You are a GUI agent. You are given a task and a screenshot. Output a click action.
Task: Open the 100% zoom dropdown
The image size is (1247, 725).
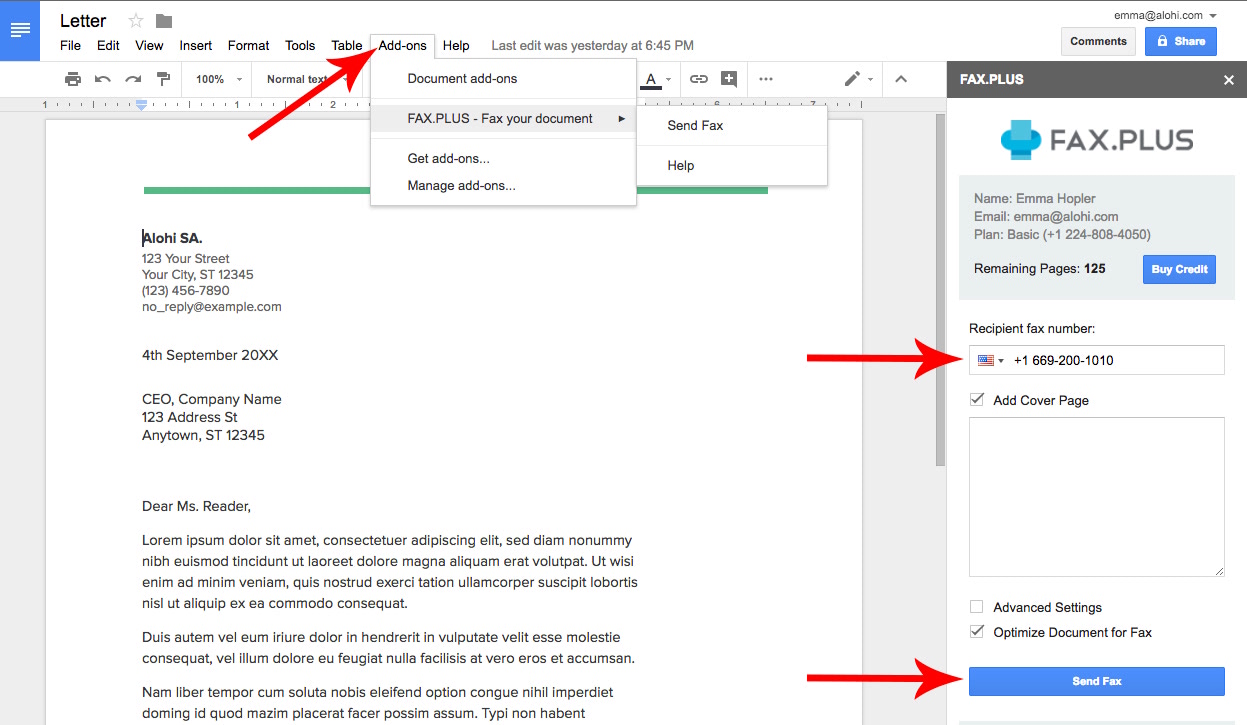tap(219, 79)
